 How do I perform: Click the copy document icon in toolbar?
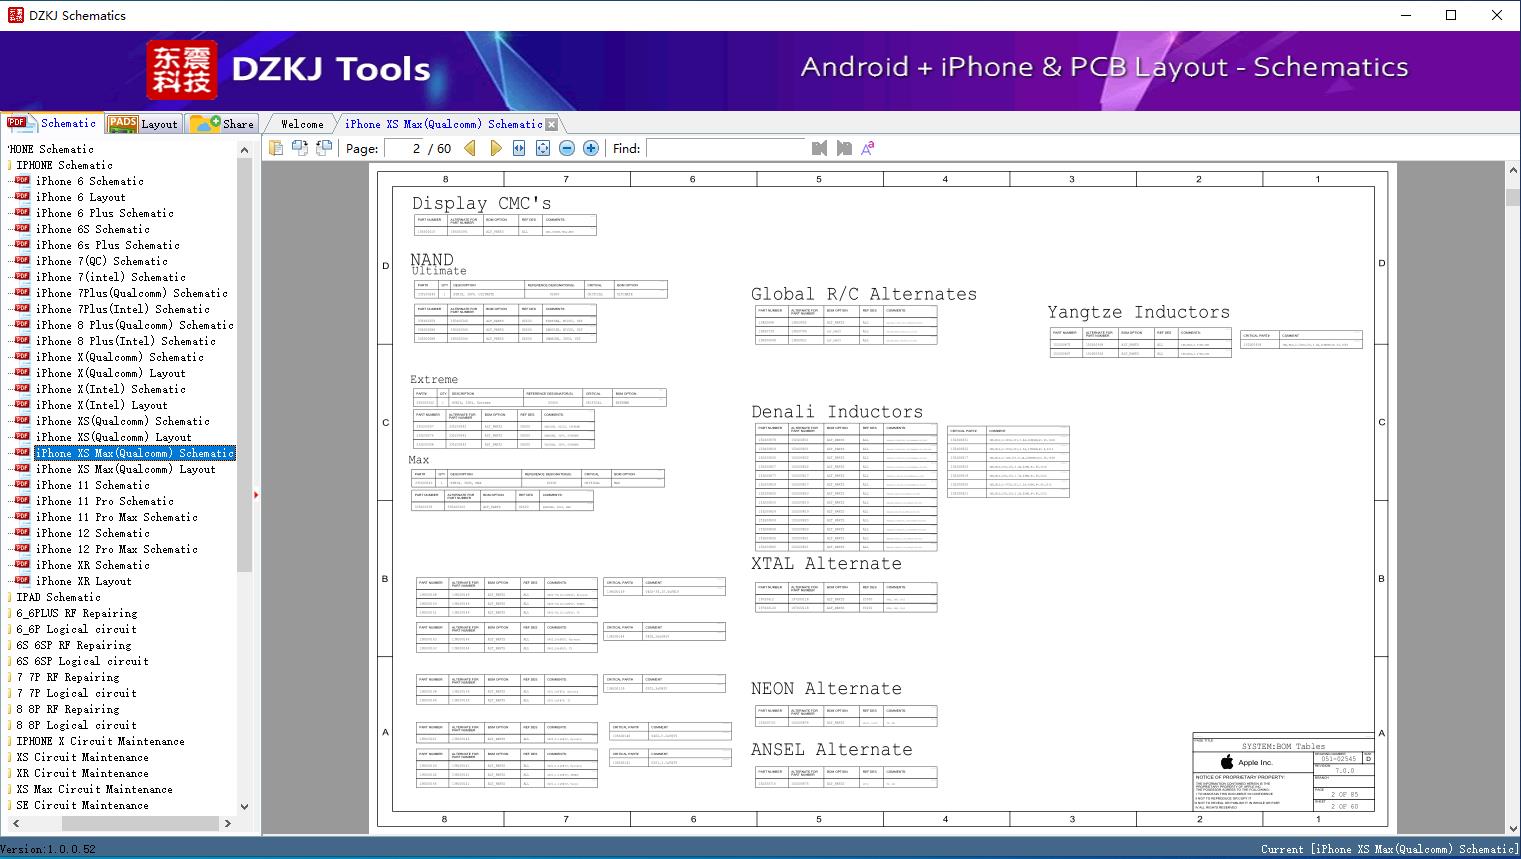pos(276,148)
